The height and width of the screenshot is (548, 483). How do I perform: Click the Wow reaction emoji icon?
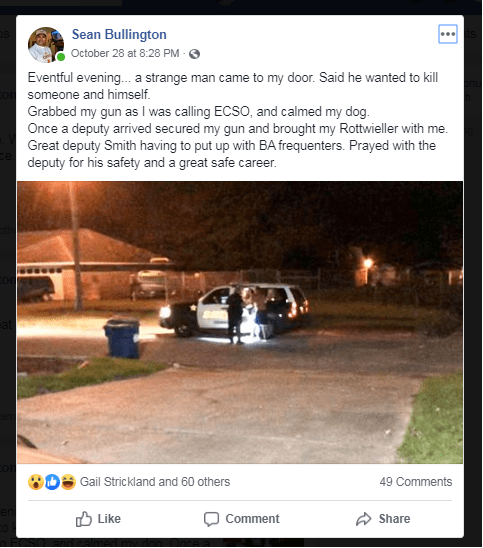click(36, 482)
